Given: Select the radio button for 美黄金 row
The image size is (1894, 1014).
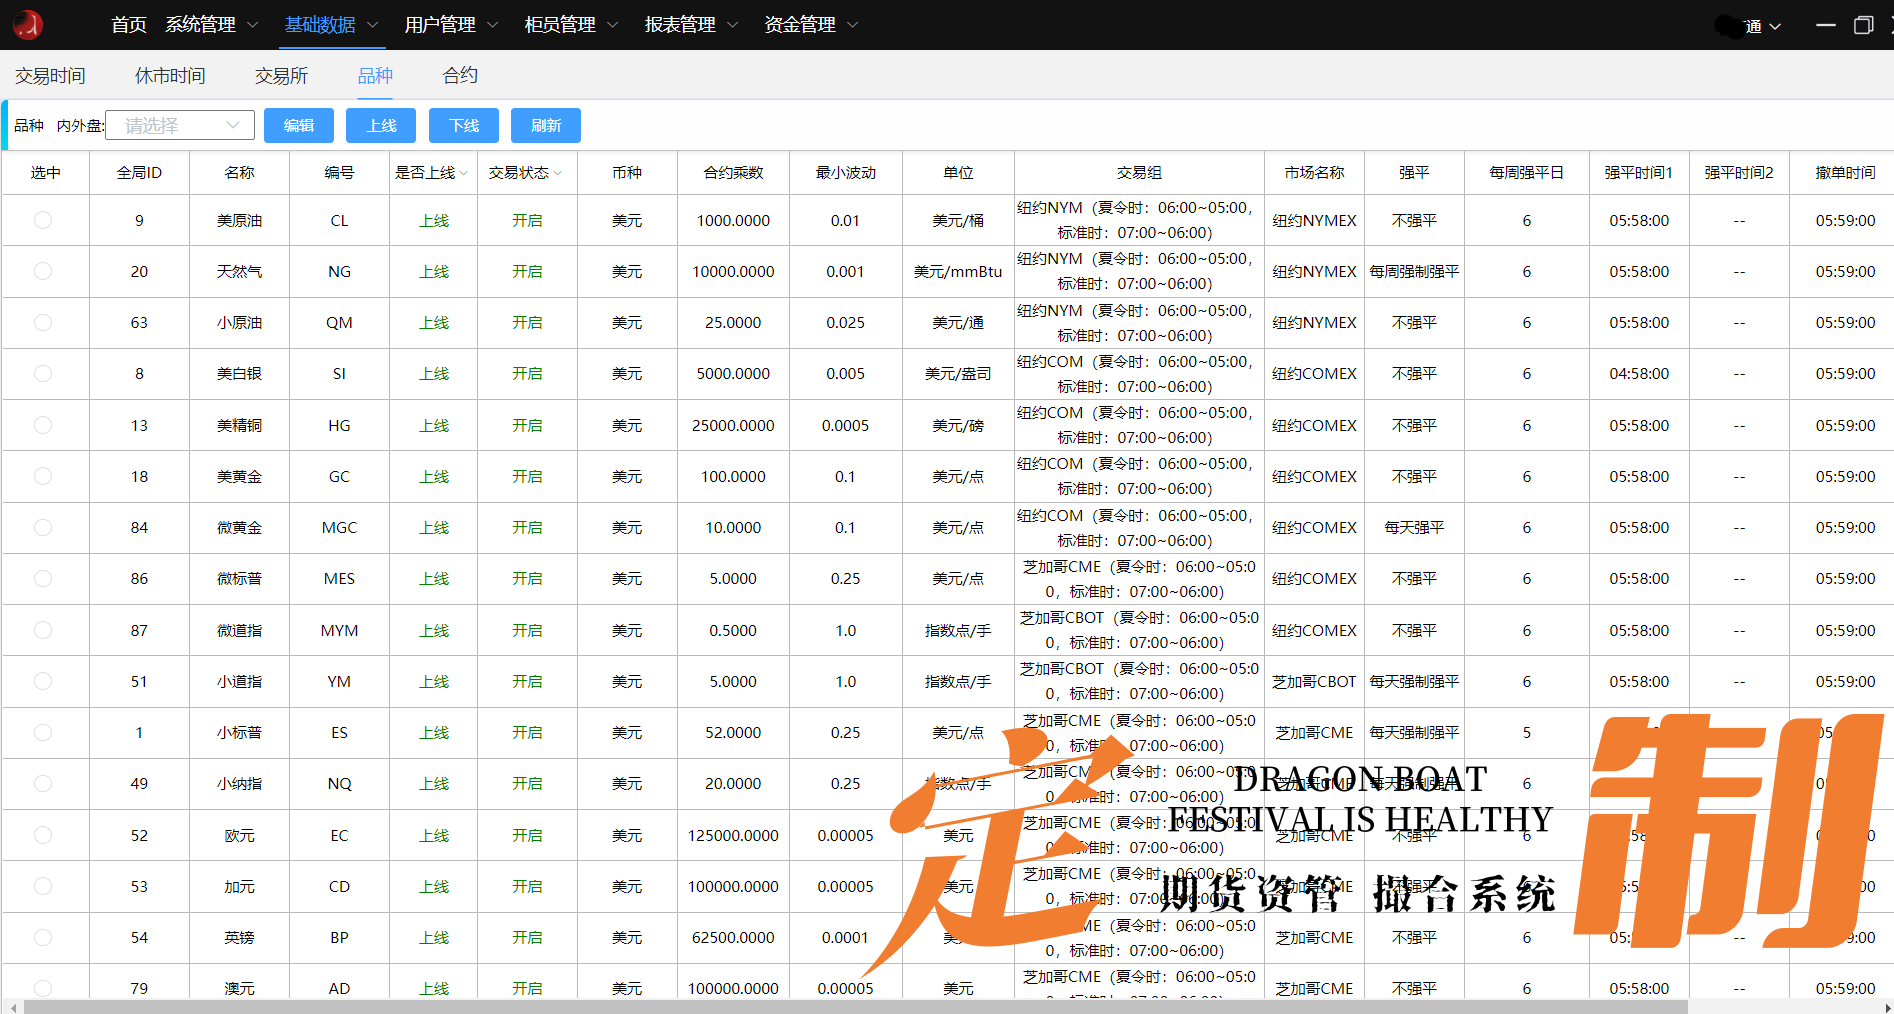Looking at the screenshot, I should (x=44, y=476).
